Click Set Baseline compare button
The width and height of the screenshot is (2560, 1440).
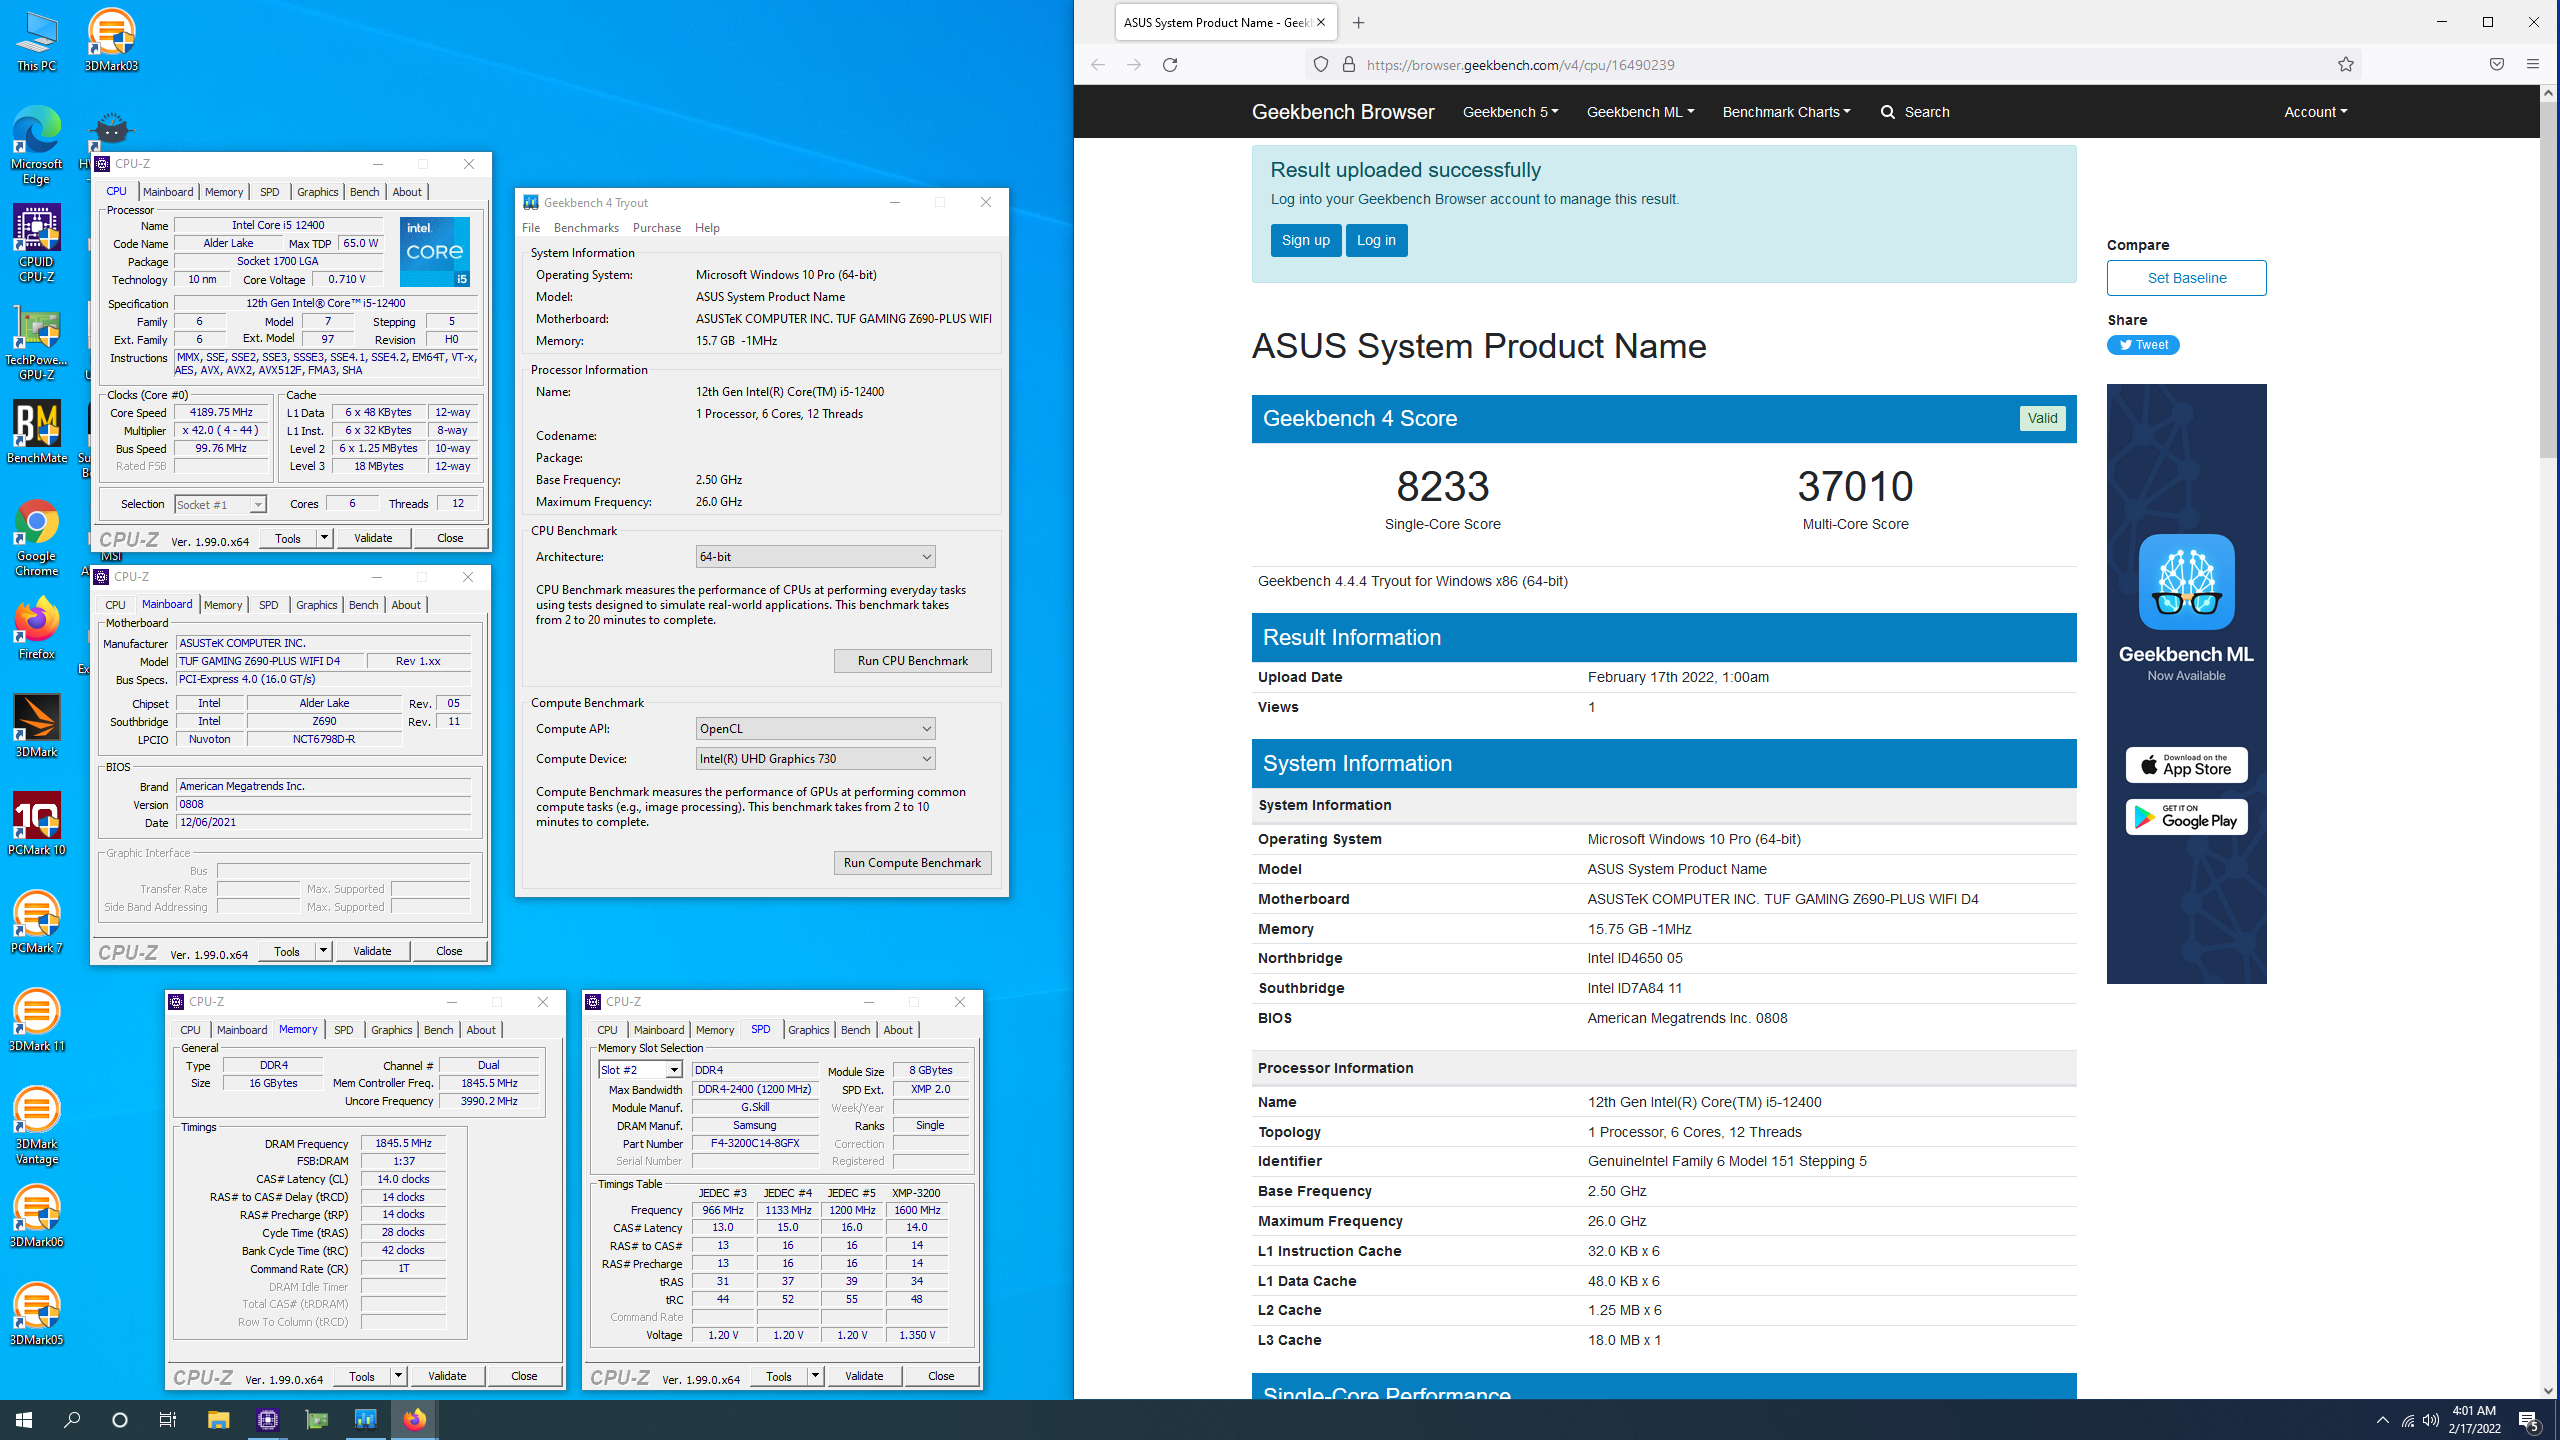[x=2186, y=278]
